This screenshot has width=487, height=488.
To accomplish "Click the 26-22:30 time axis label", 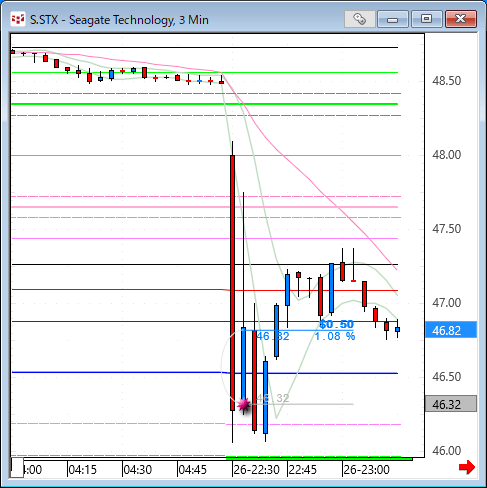I will (x=256, y=470).
